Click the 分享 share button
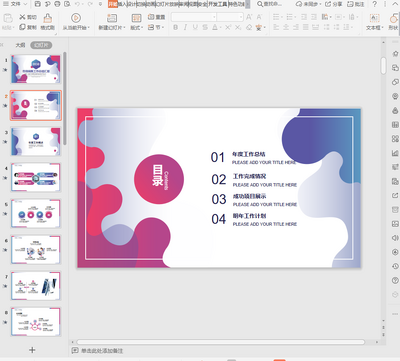The height and width of the screenshot is (361, 400). point(334,4)
